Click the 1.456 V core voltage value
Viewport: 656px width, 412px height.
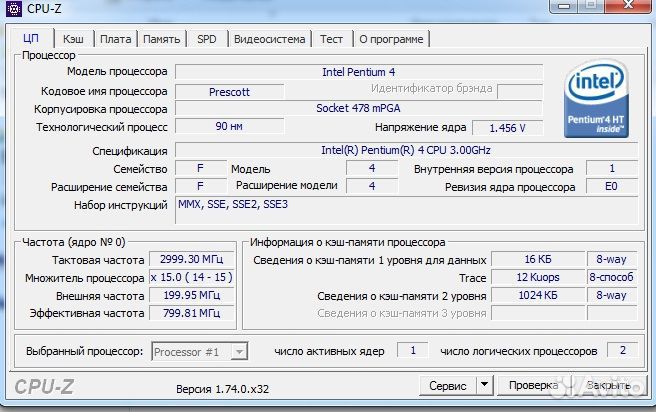click(x=507, y=128)
